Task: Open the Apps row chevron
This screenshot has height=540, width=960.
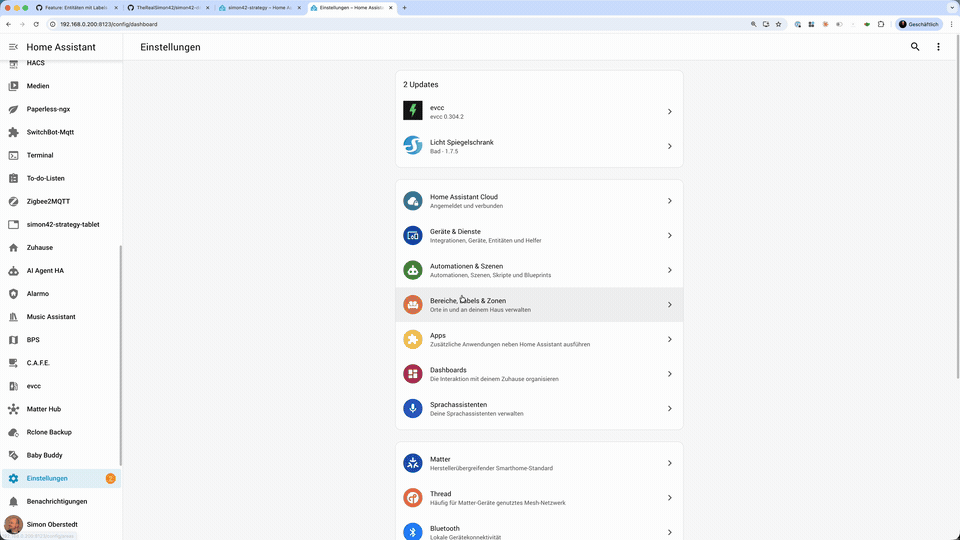Action: coord(669,339)
